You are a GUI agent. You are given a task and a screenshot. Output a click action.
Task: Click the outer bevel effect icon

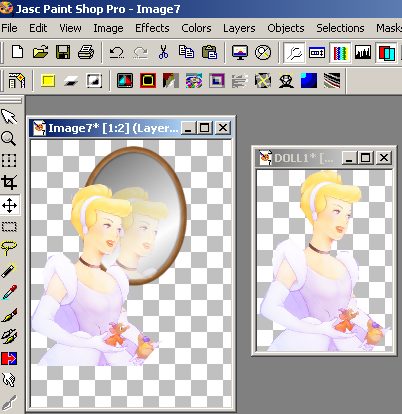[171, 81]
